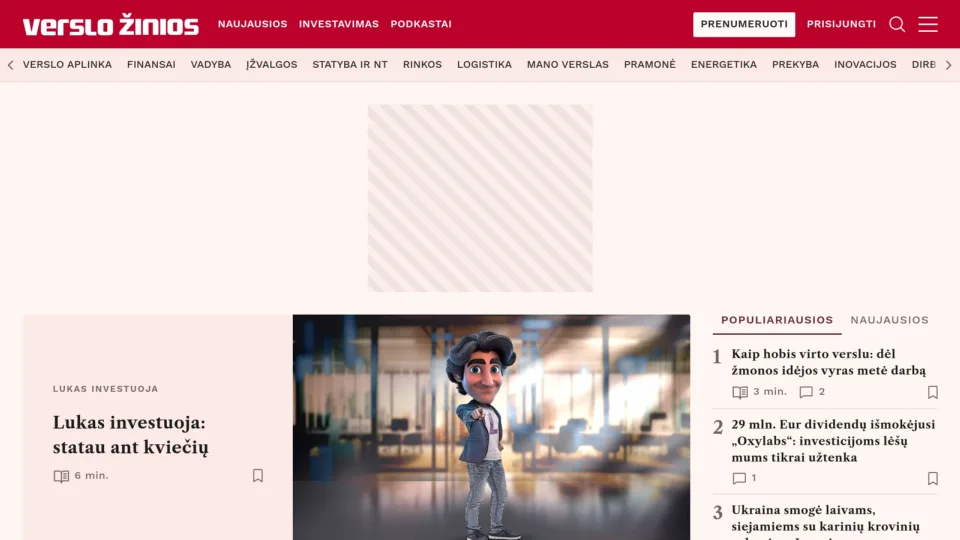The image size is (960, 540).
Task: Open comments icon on hobis article
Action: point(806,392)
